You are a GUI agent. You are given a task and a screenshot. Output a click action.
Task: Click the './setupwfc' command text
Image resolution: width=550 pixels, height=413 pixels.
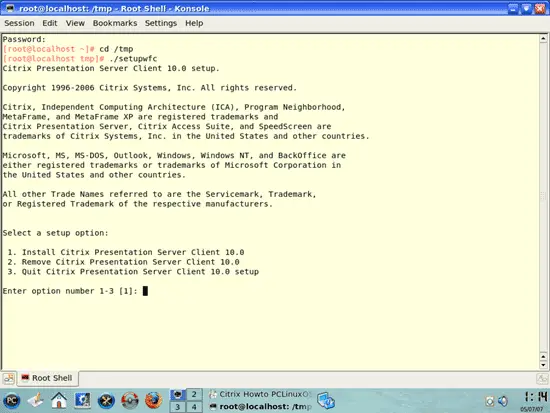coord(133,59)
